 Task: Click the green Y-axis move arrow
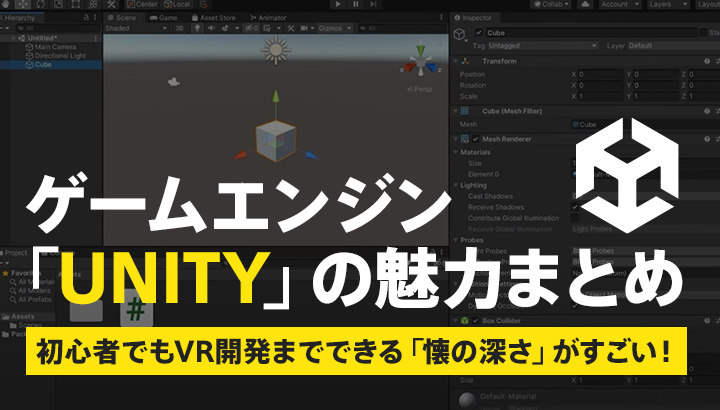click(x=276, y=96)
